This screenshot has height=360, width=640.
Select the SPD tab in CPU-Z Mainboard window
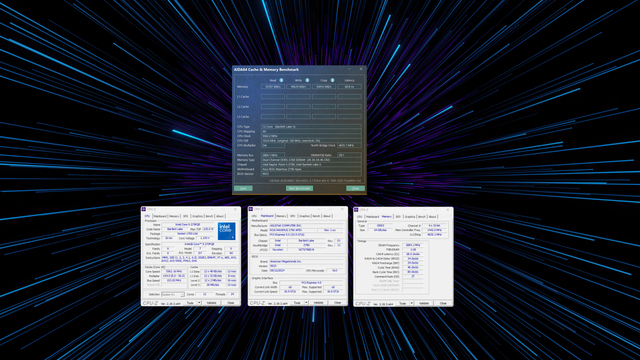(292, 216)
